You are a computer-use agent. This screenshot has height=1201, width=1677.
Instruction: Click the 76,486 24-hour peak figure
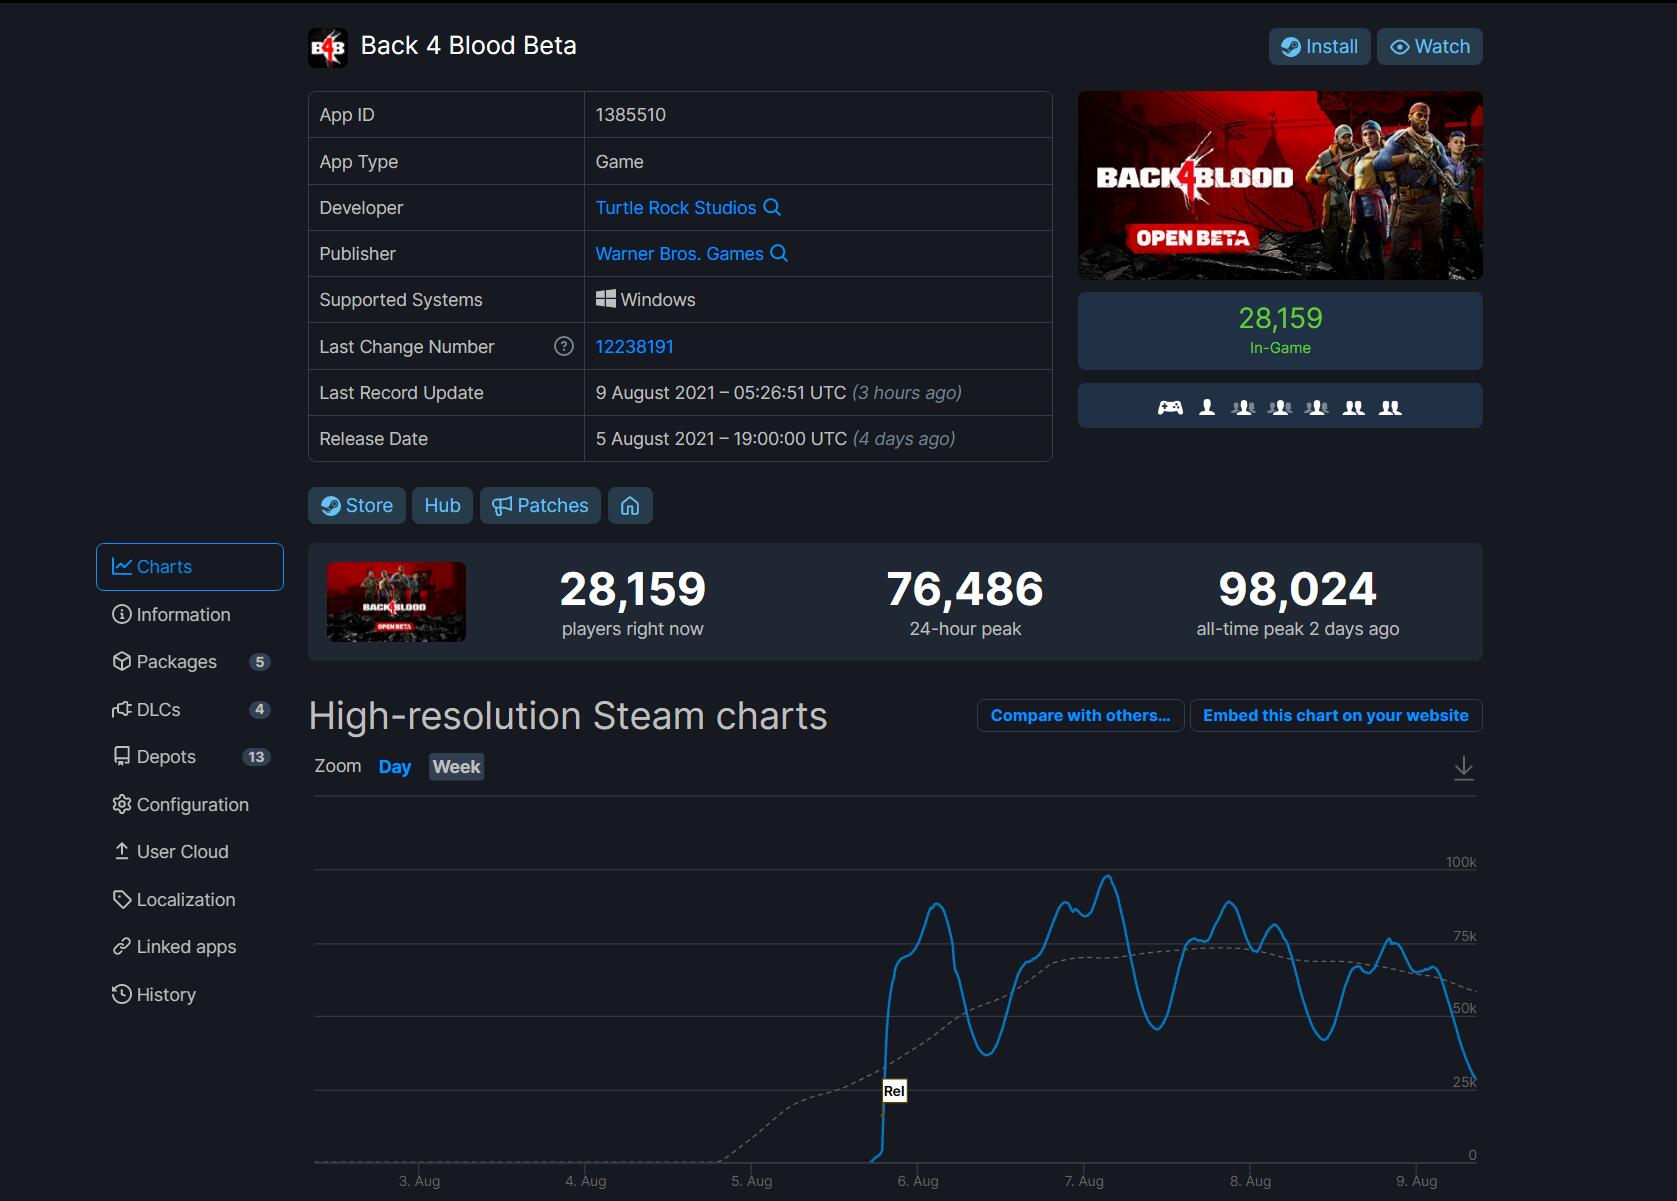965,590
